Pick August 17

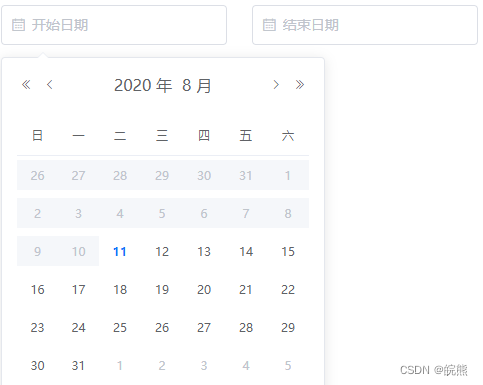pos(79,289)
